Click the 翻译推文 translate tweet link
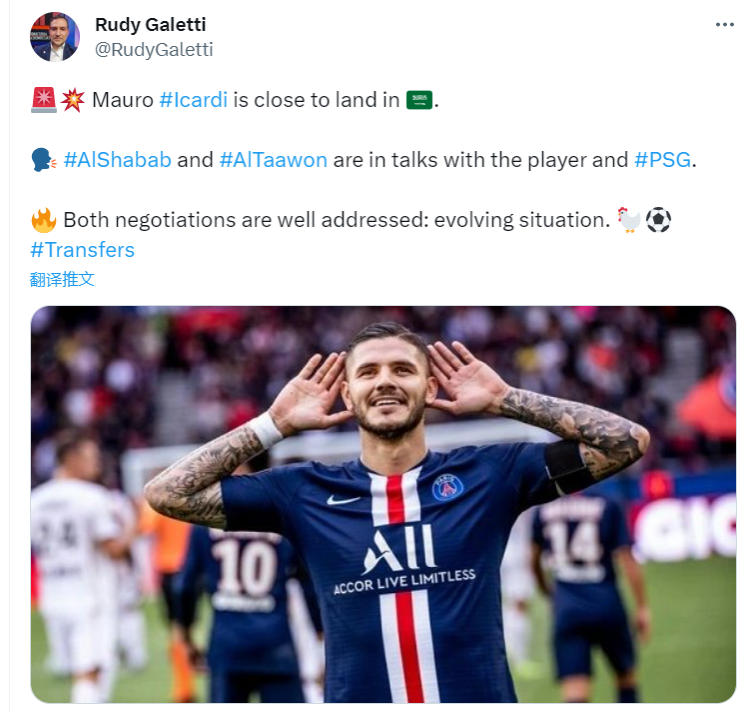The image size is (754, 712). pos(62,279)
